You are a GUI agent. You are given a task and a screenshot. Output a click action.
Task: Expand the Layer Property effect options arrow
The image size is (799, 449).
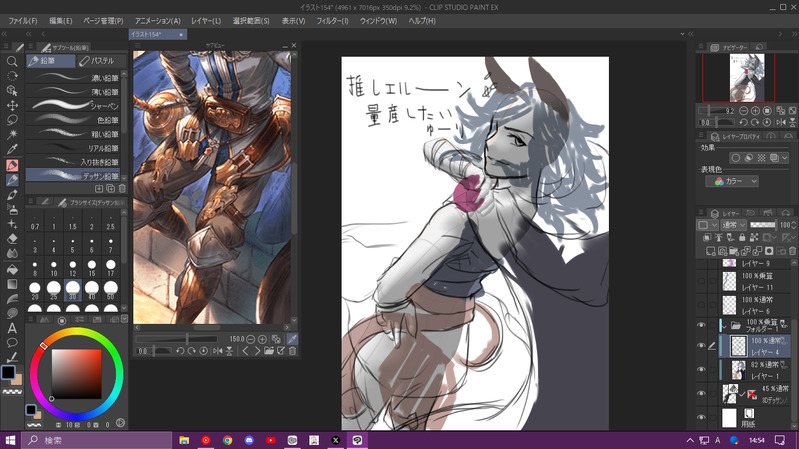pos(785,158)
